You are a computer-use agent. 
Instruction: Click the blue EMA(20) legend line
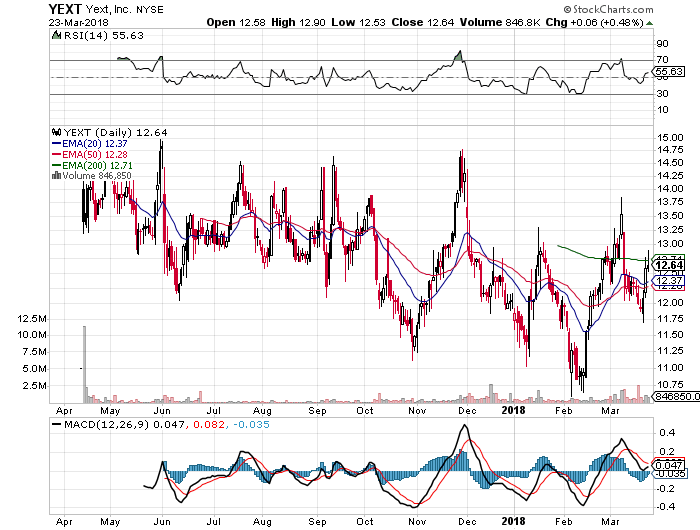[56, 144]
